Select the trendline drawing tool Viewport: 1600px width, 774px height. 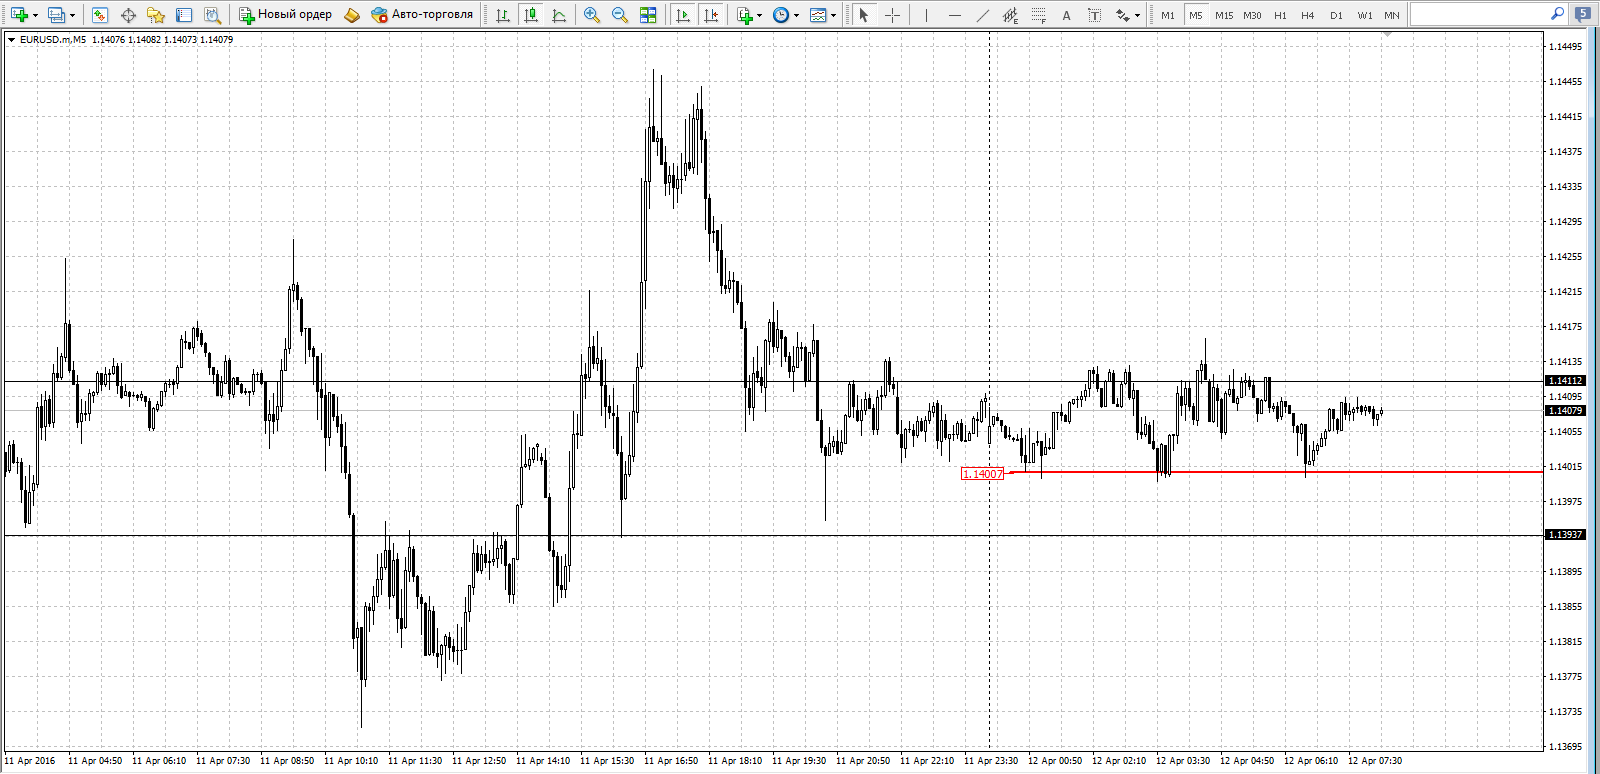(x=982, y=15)
